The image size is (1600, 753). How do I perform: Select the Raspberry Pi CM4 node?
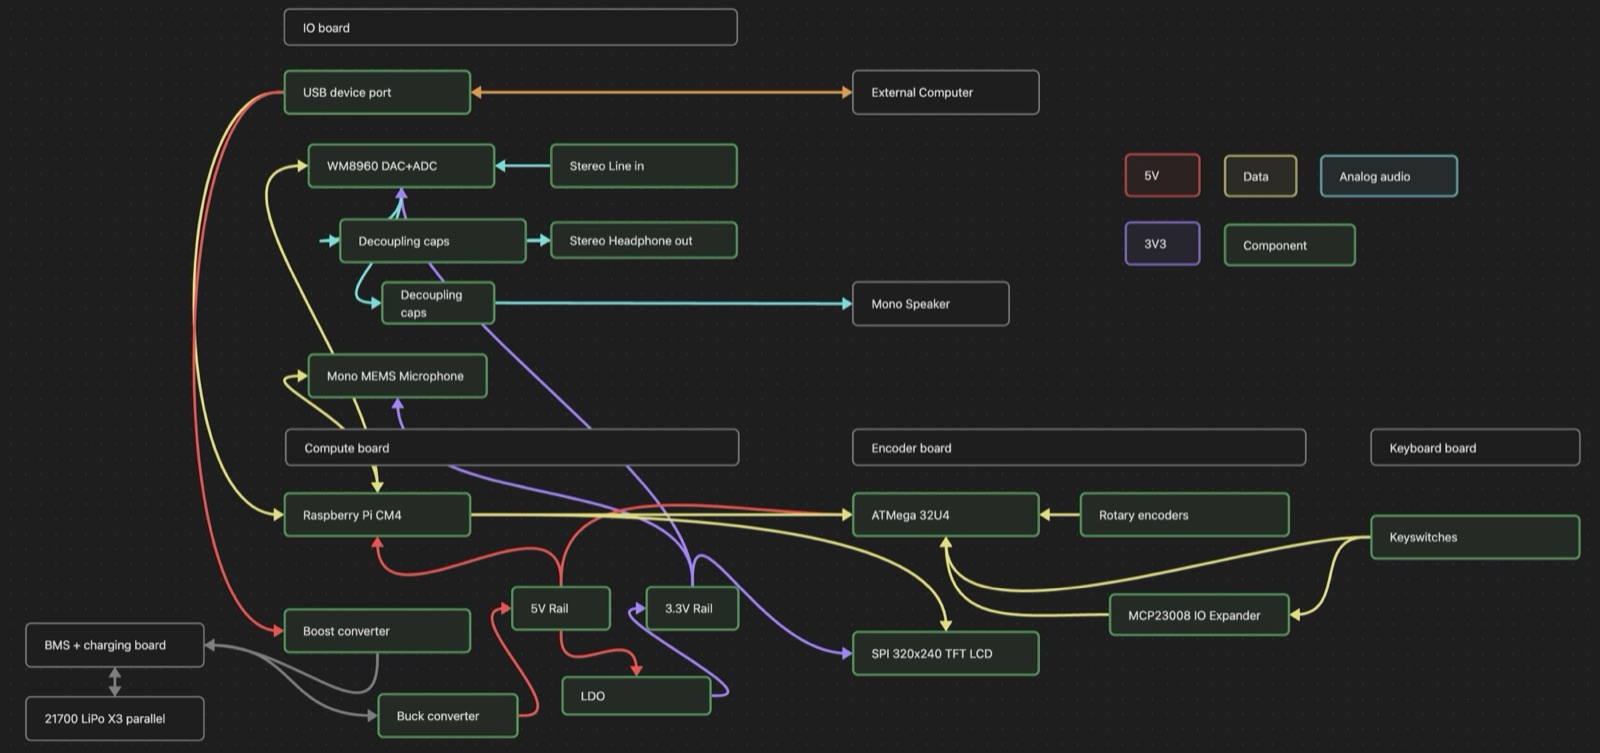(377, 515)
